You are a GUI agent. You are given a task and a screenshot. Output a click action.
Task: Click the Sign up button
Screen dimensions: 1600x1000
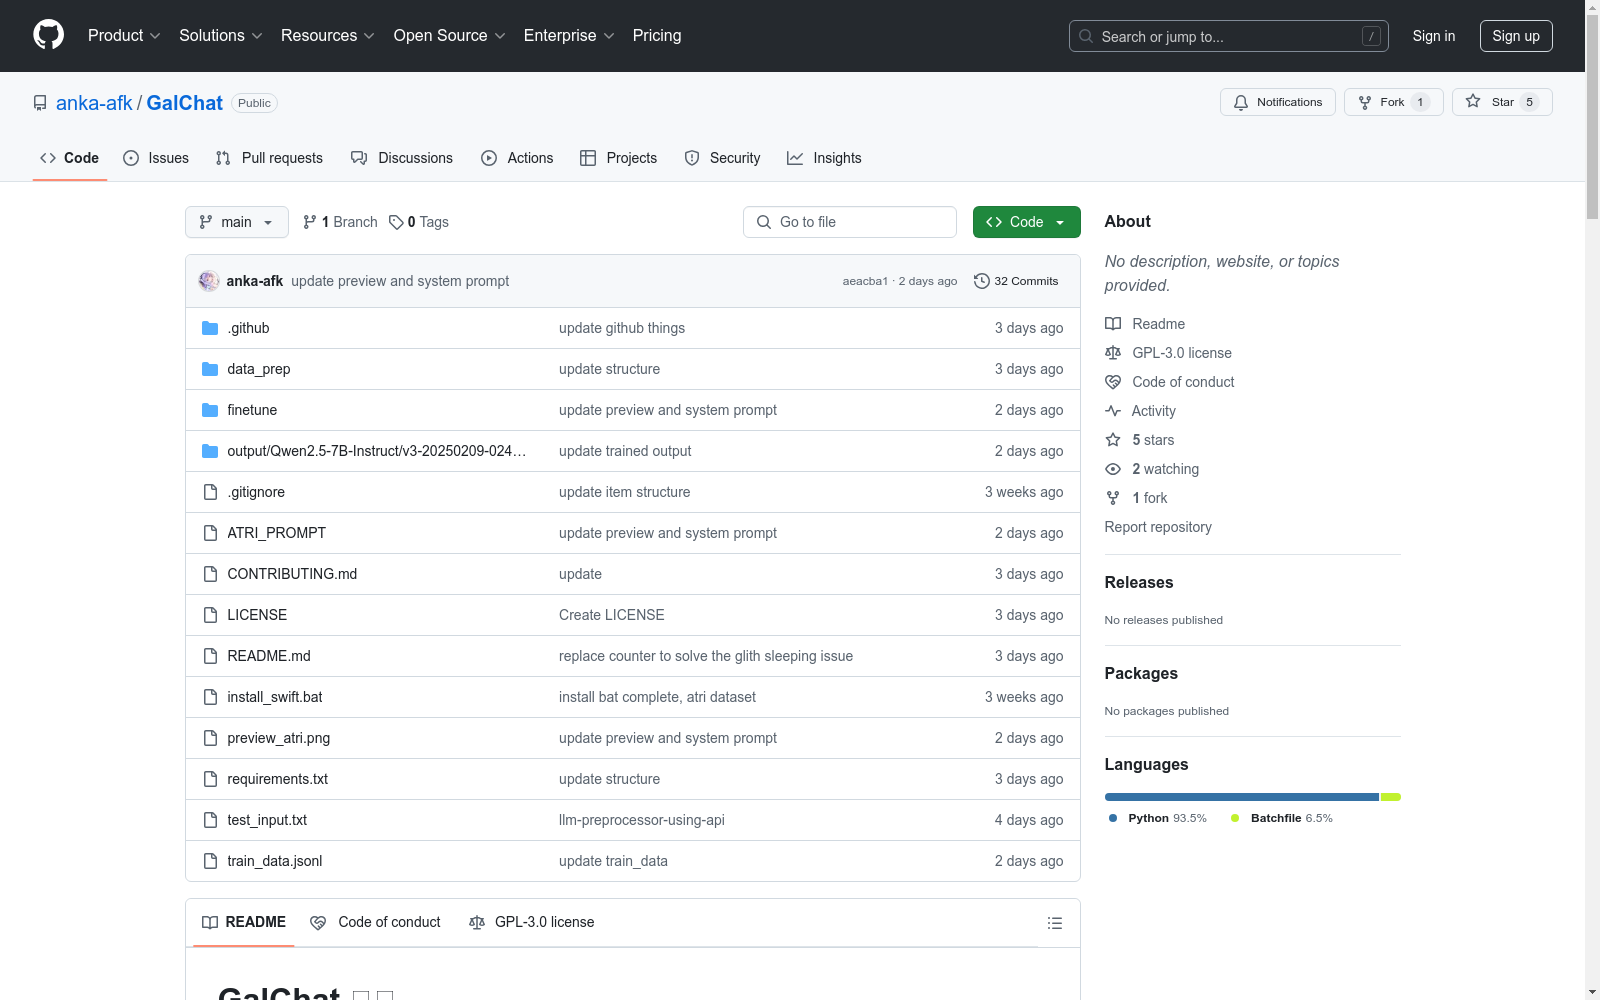[1516, 36]
